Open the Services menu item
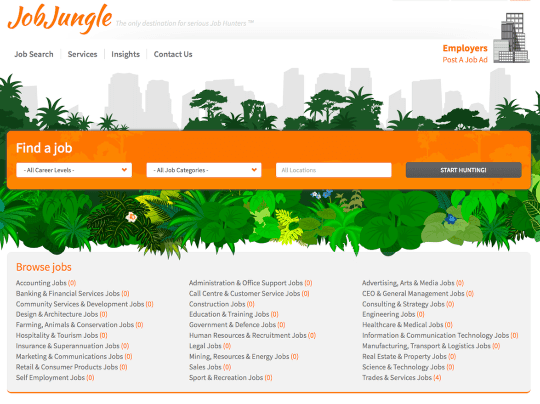 (82, 54)
